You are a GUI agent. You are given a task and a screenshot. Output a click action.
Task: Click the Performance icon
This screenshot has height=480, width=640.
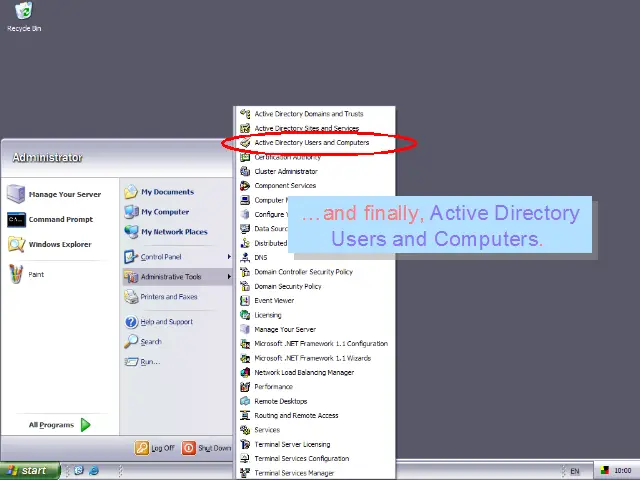245,387
